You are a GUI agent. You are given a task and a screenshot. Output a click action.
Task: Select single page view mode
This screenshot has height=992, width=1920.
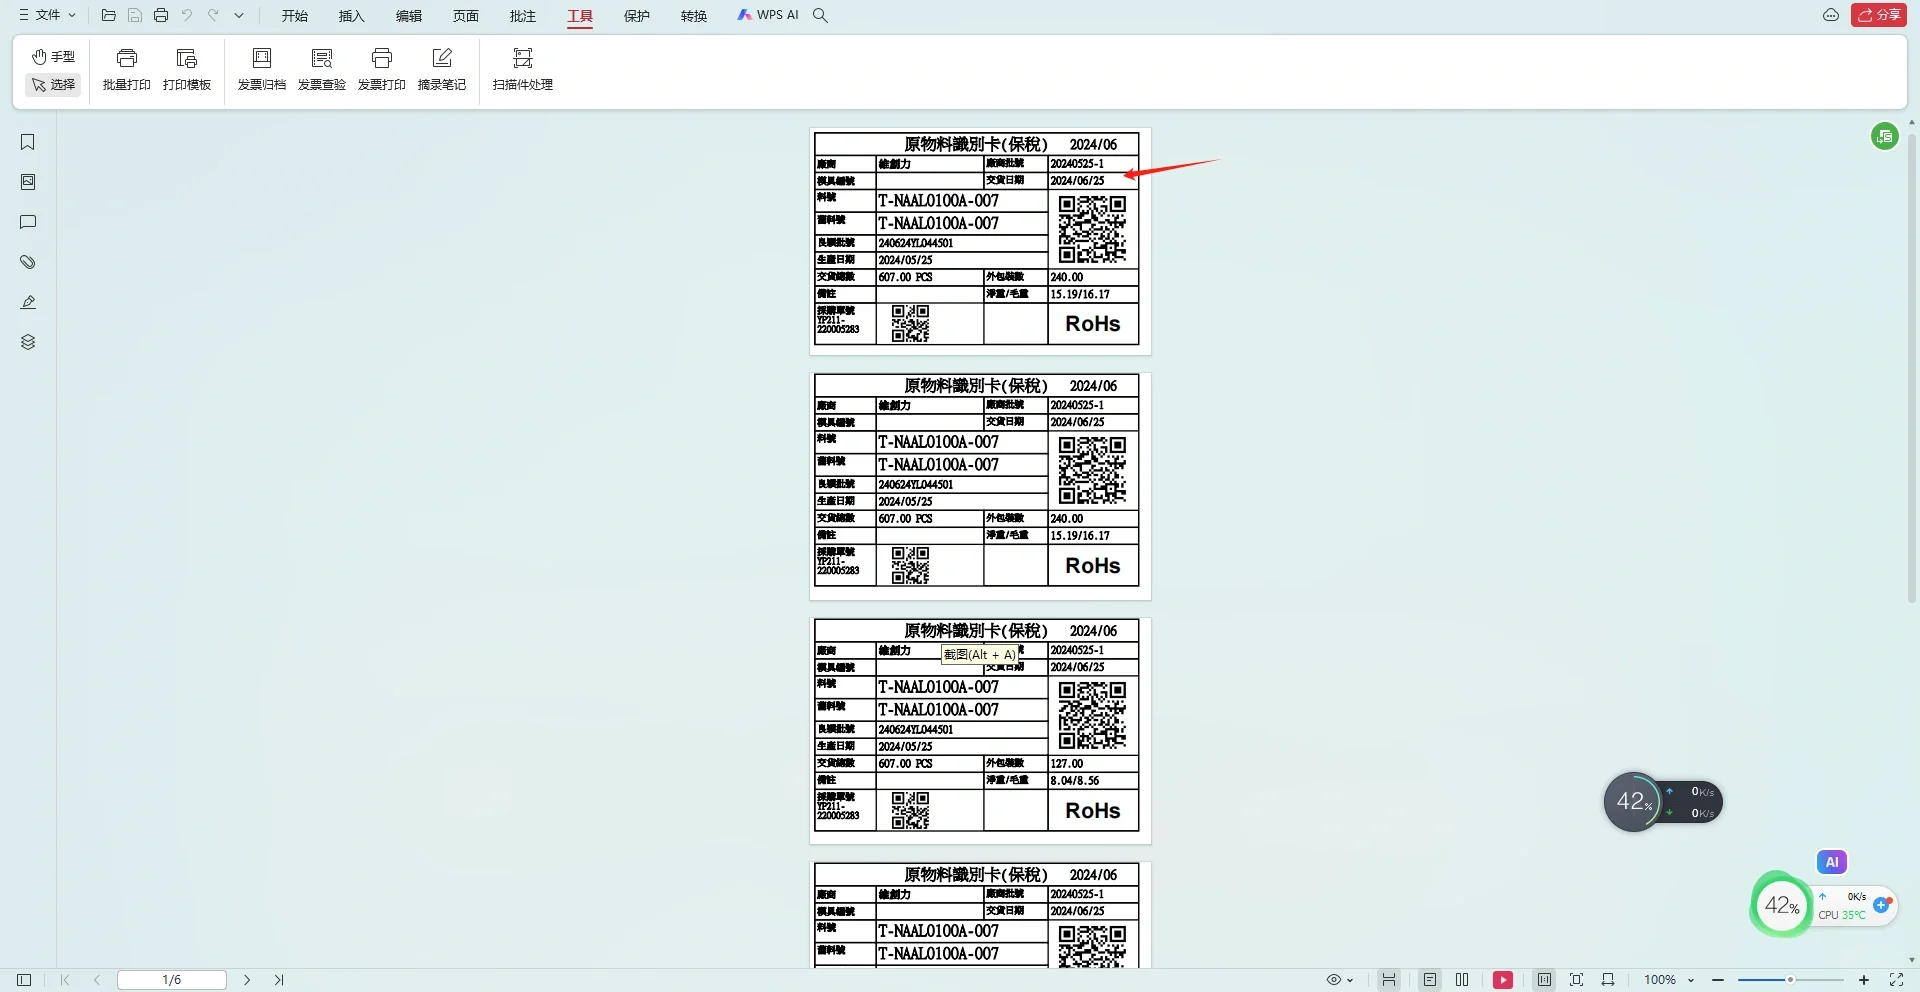click(1430, 980)
